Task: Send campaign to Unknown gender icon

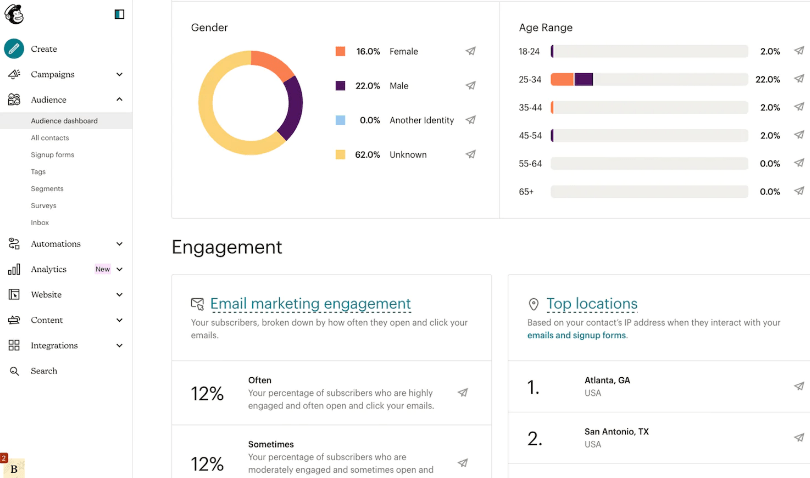Action: tap(470, 154)
